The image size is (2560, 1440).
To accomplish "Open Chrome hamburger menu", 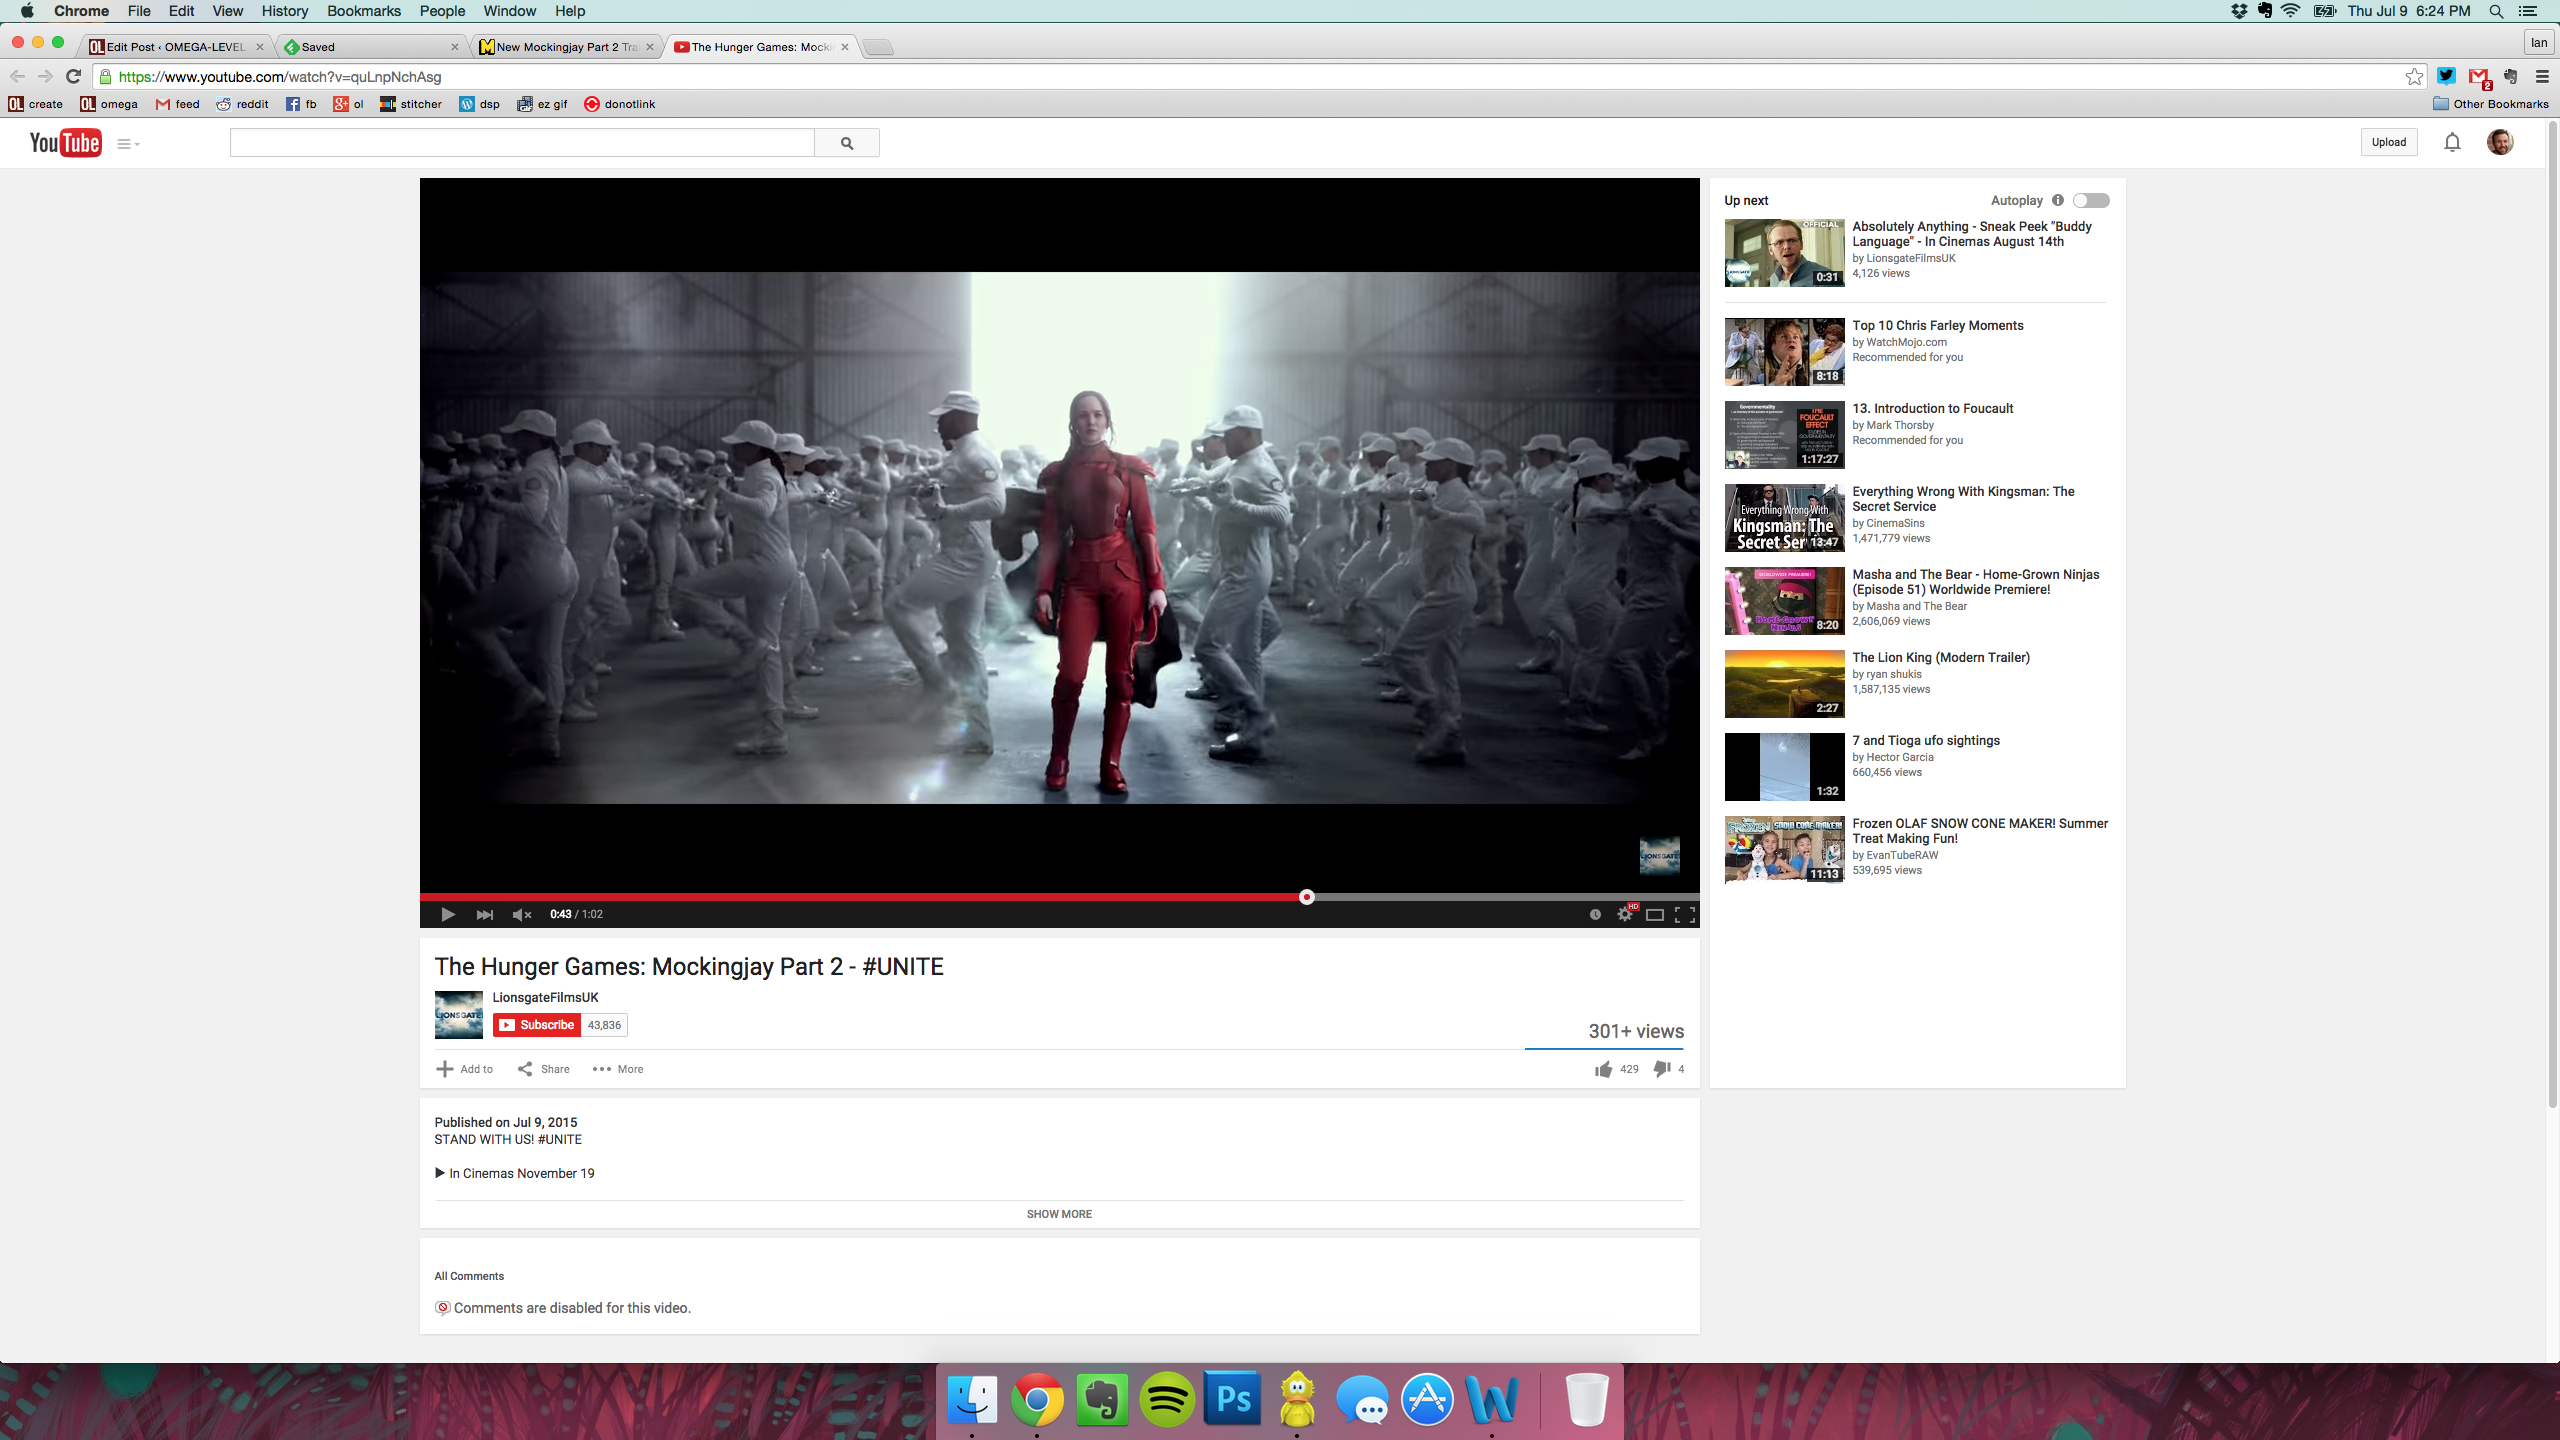I will (2542, 76).
